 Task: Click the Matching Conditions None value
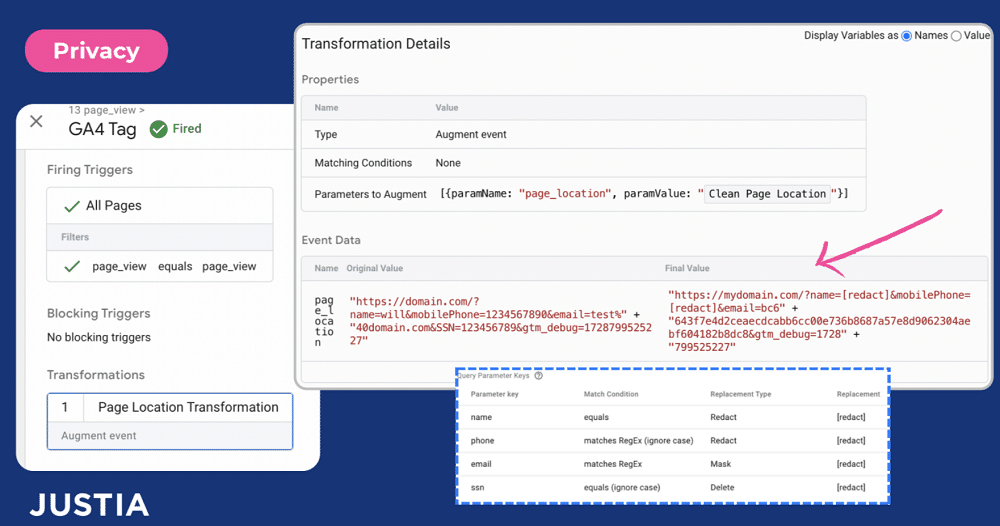(x=448, y=163)
